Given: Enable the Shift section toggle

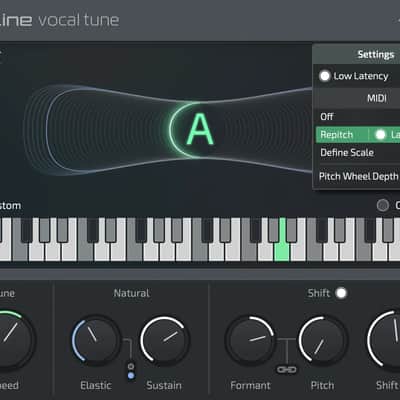Looking at the screenshot, I should tap(341, 293).
